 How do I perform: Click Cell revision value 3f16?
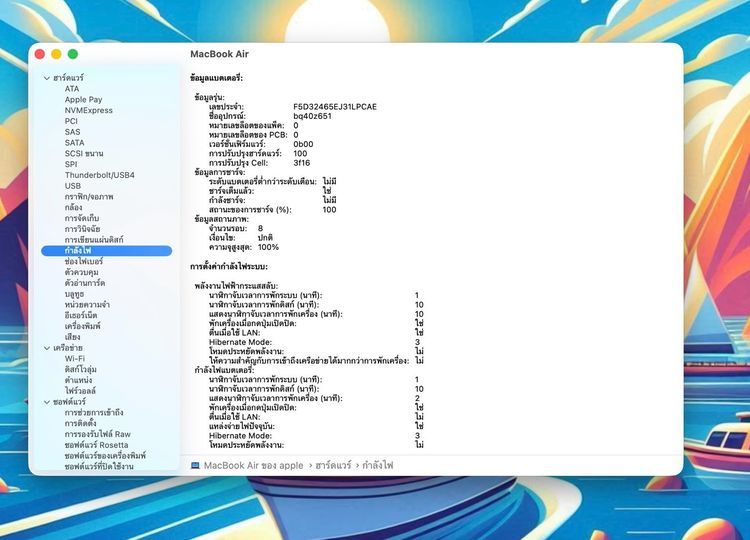(302, 163)
